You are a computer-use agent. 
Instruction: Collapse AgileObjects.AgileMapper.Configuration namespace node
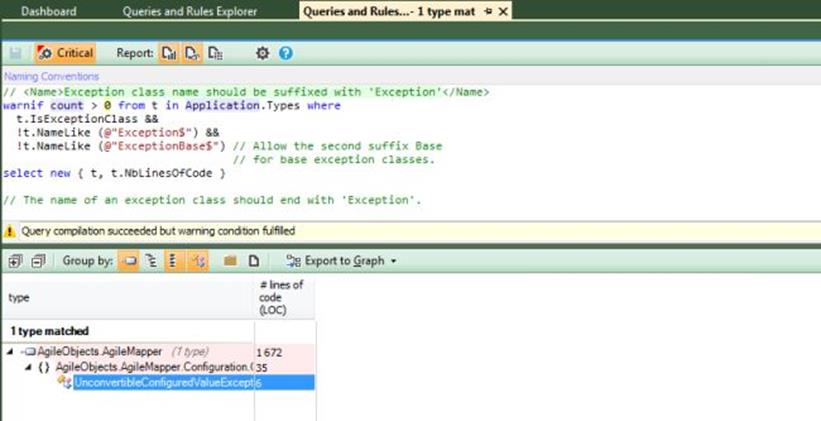pyautogui.click(x=29, y=367)
